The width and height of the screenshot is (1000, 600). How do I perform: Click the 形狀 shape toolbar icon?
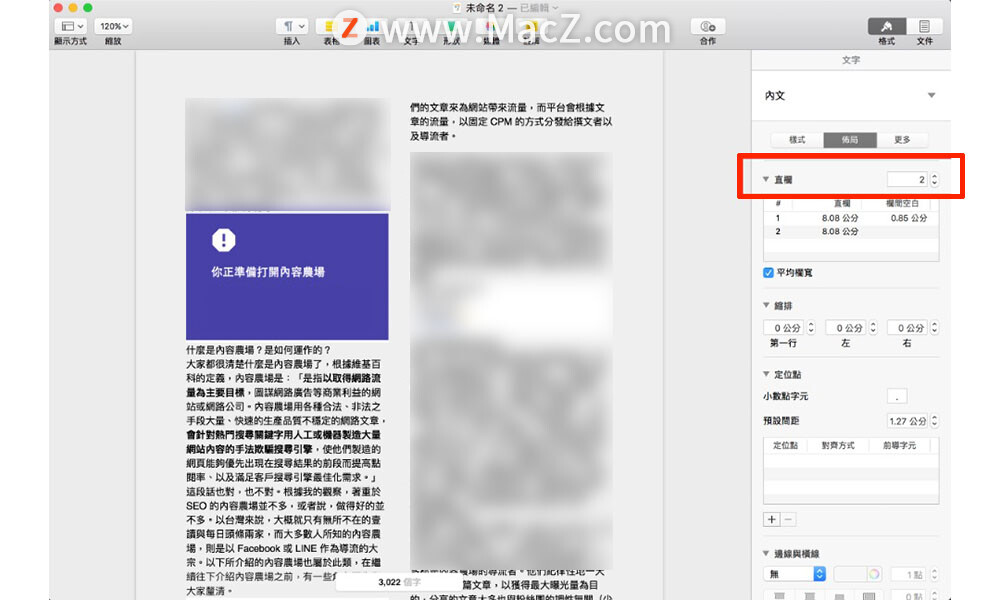(x=452, y=26)
